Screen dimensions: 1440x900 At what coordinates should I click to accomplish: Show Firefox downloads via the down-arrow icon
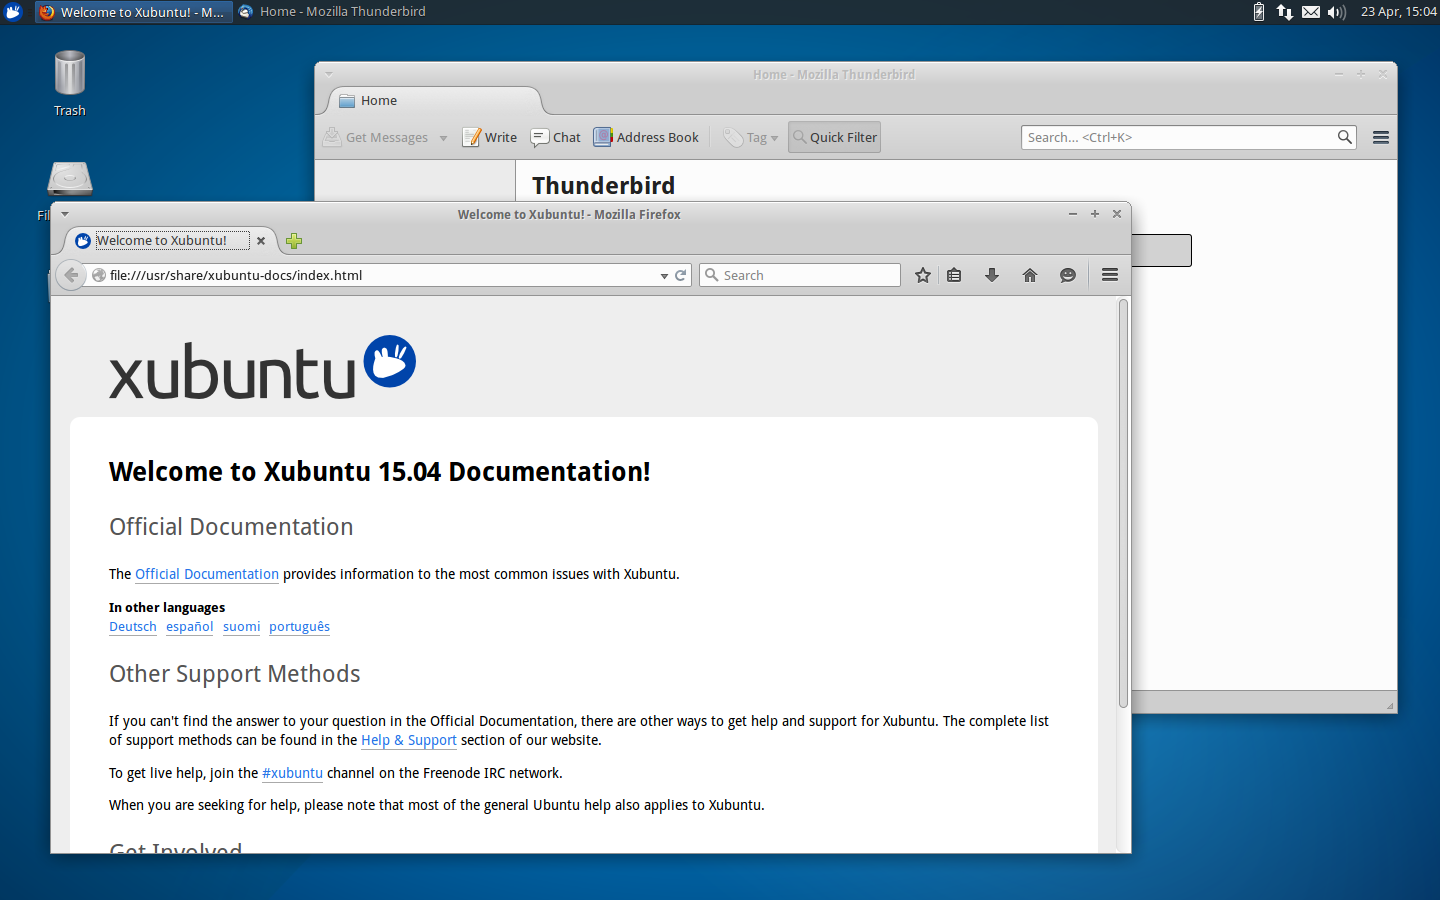pos(991,274)
